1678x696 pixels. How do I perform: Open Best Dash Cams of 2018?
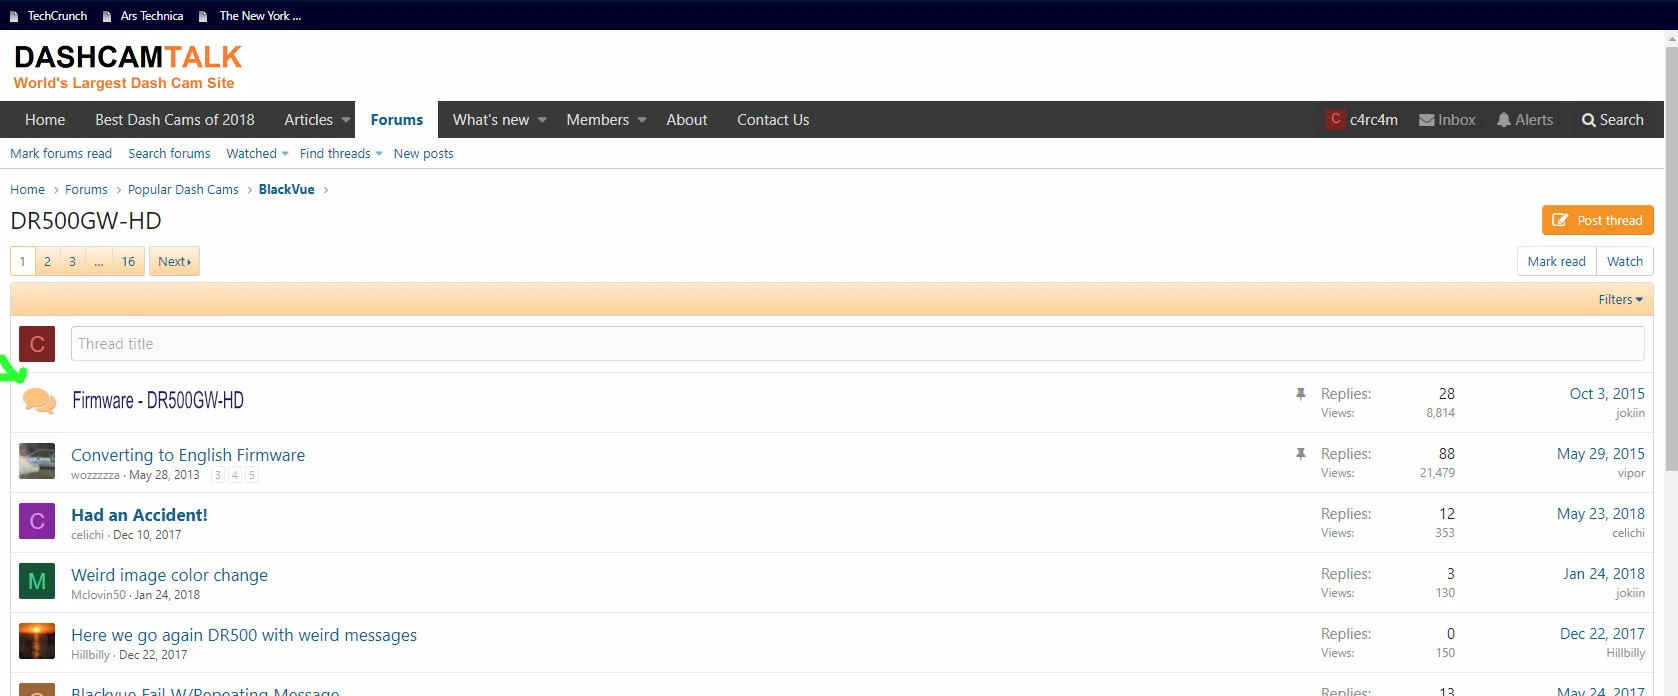pos(175,120)
